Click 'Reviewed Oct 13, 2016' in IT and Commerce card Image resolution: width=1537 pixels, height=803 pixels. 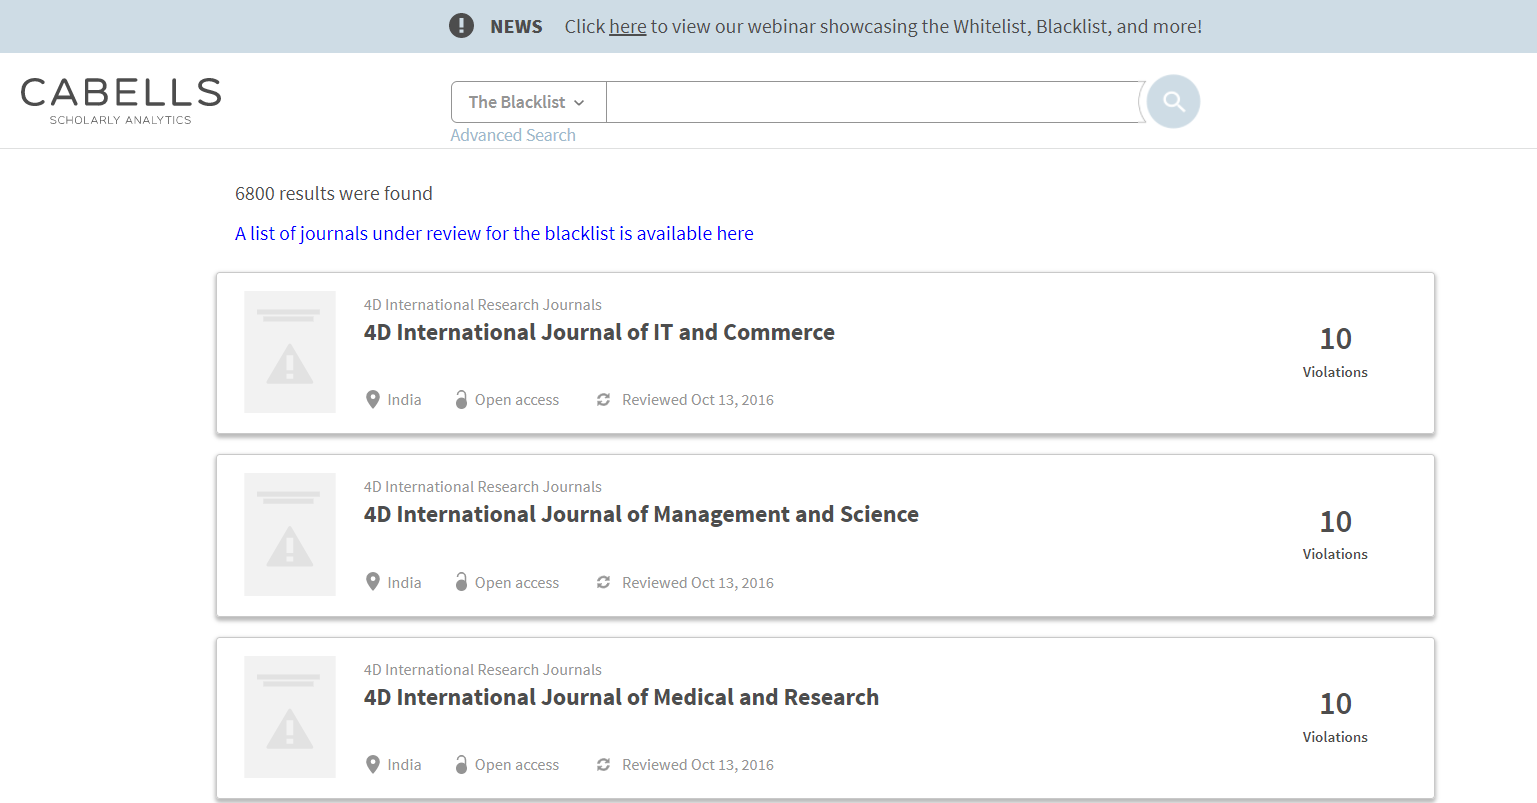698,400
